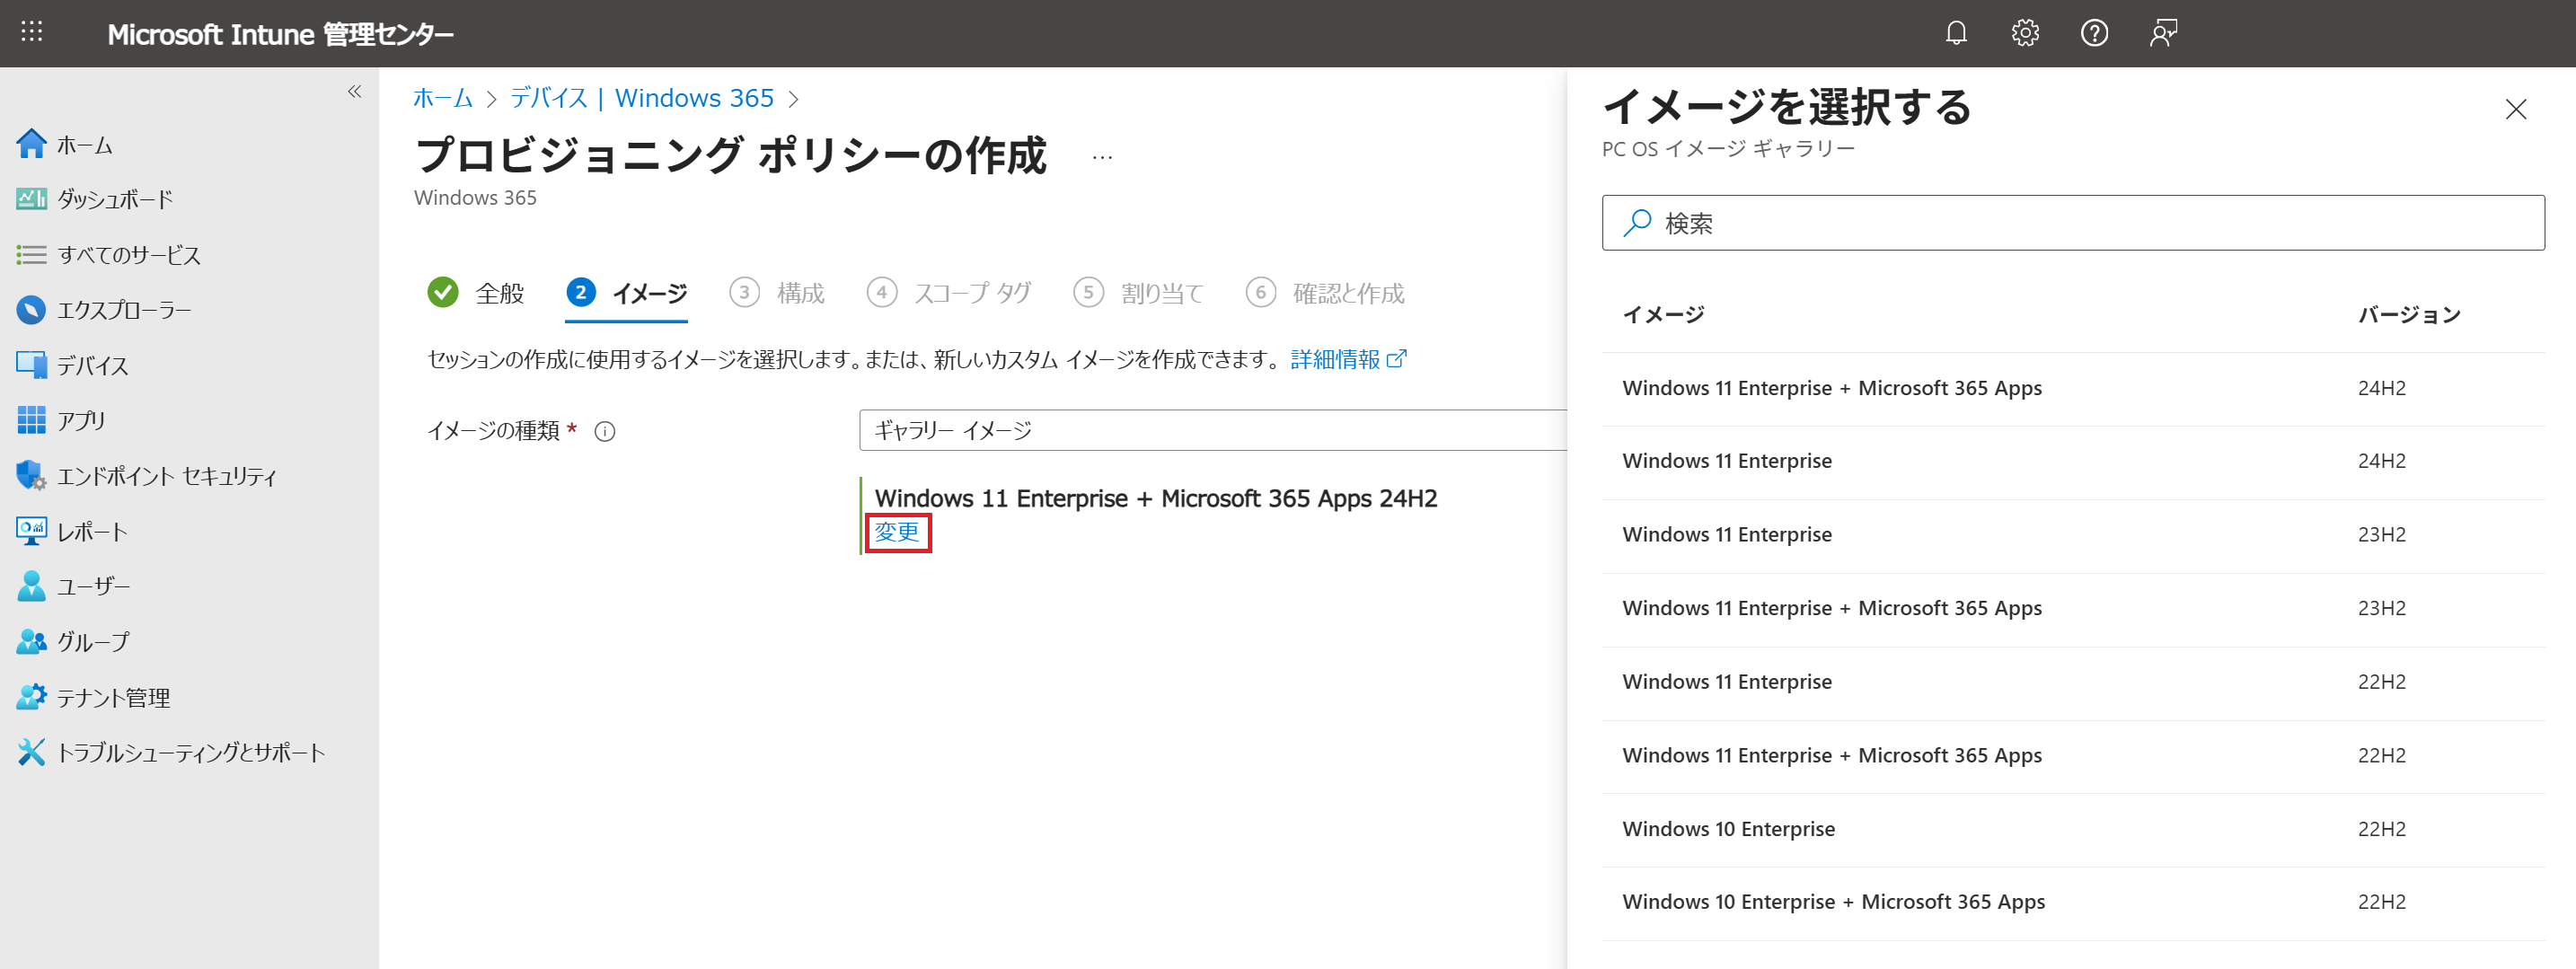Screen dimensions: 2576x969
Task: Sort by the イメージ column header
Action: (1663, 314)
